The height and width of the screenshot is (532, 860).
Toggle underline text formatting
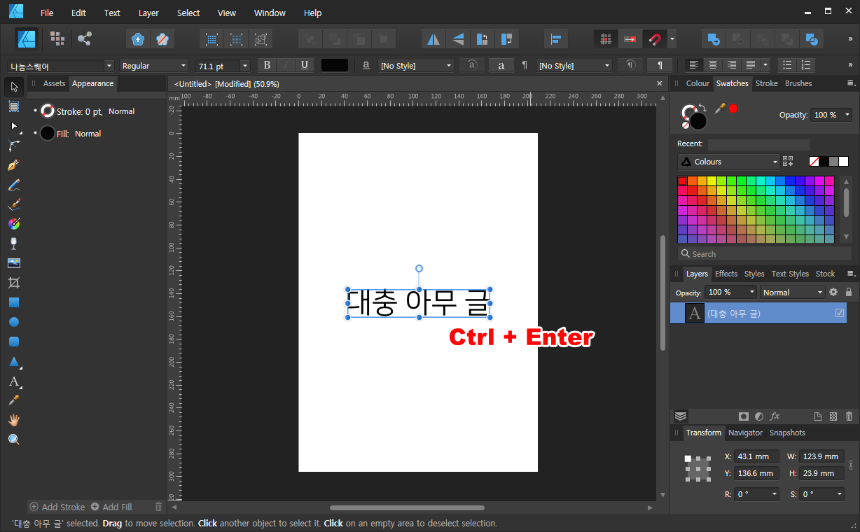click(304, 65)
